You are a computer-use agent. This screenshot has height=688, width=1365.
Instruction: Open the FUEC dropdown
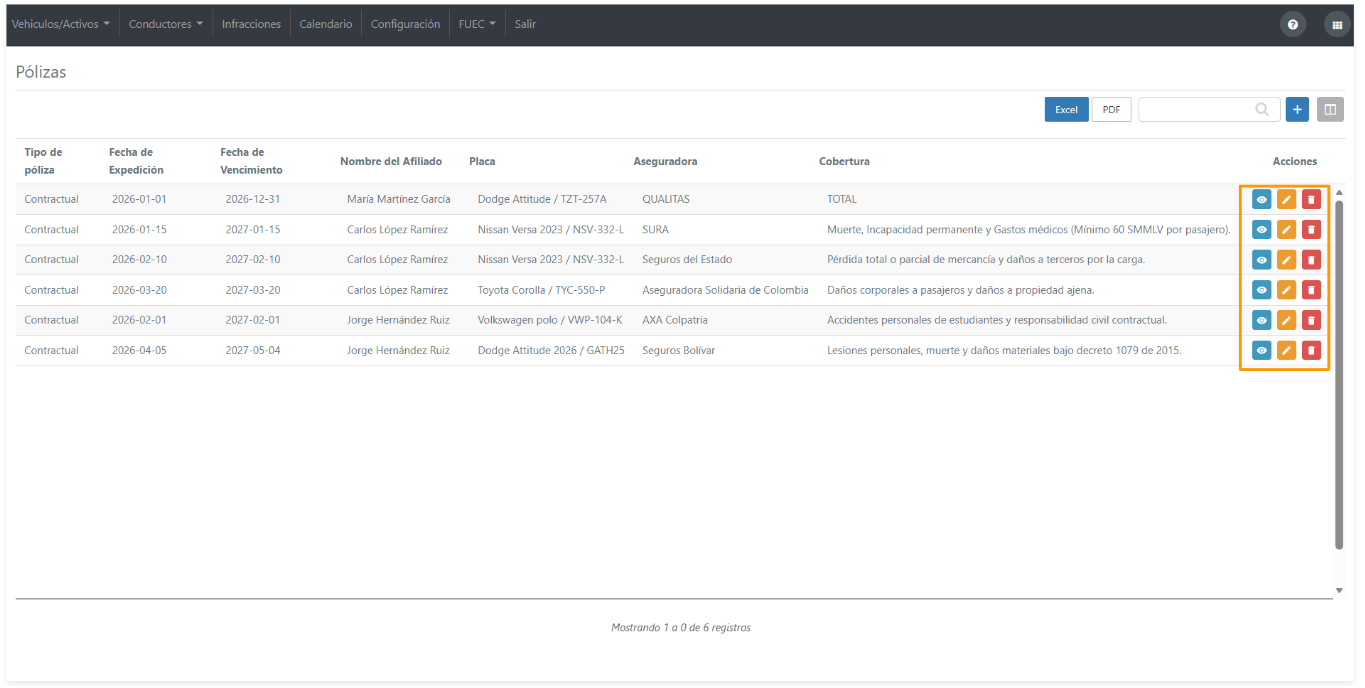click(x=477, y=24)
